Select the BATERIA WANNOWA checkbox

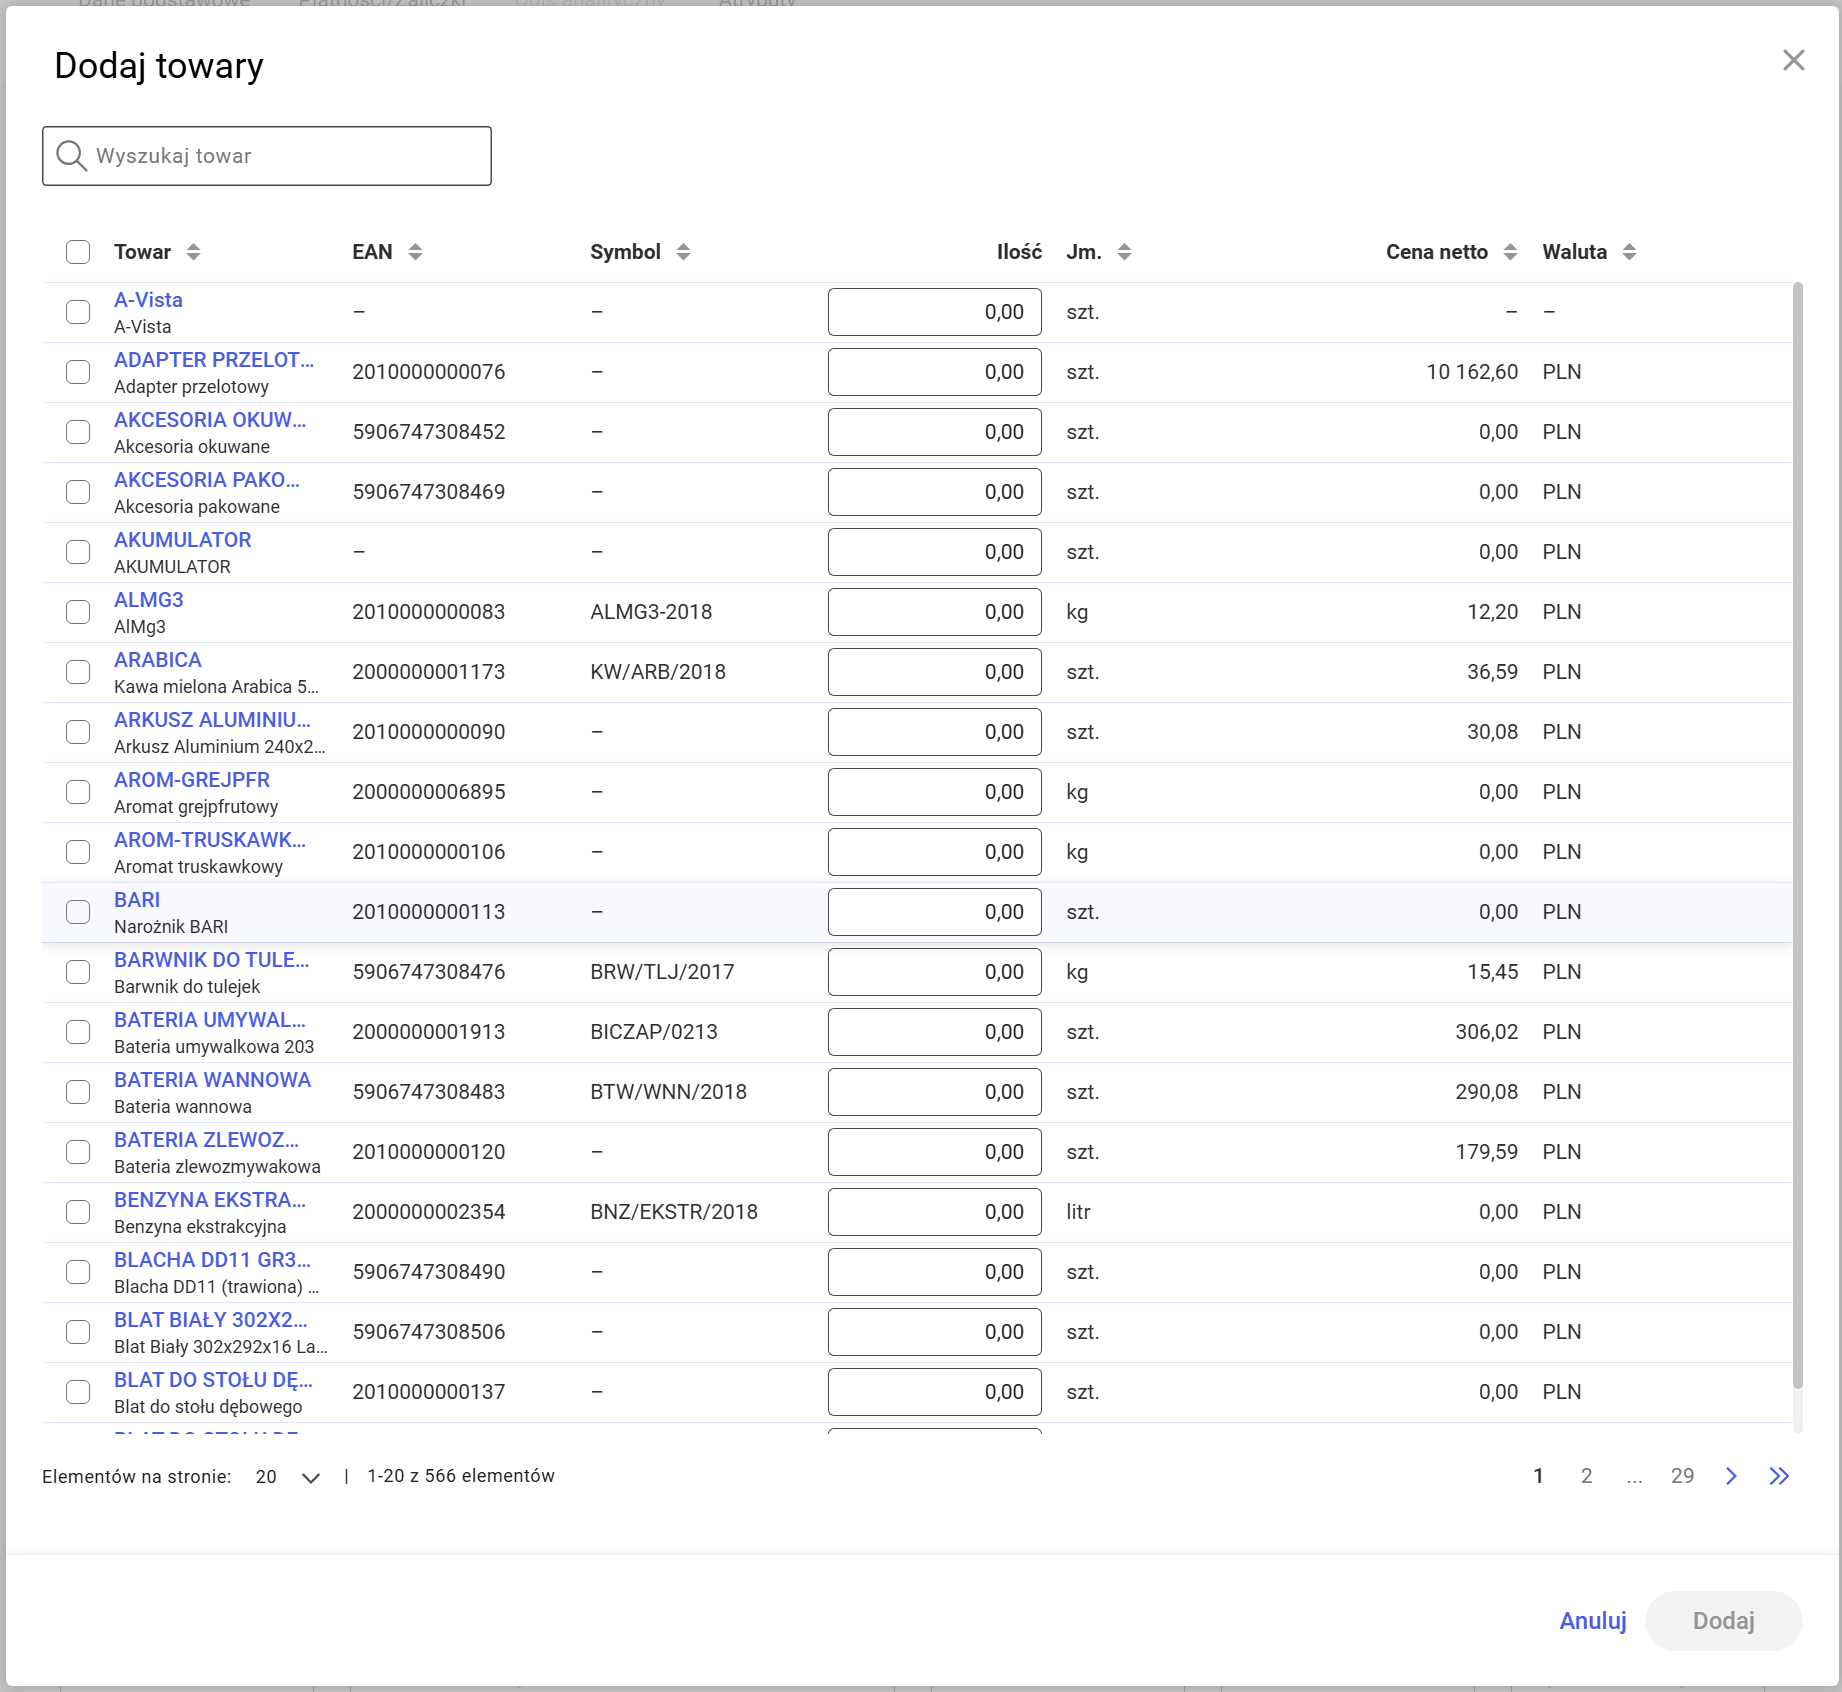(x=78, y=1092)
